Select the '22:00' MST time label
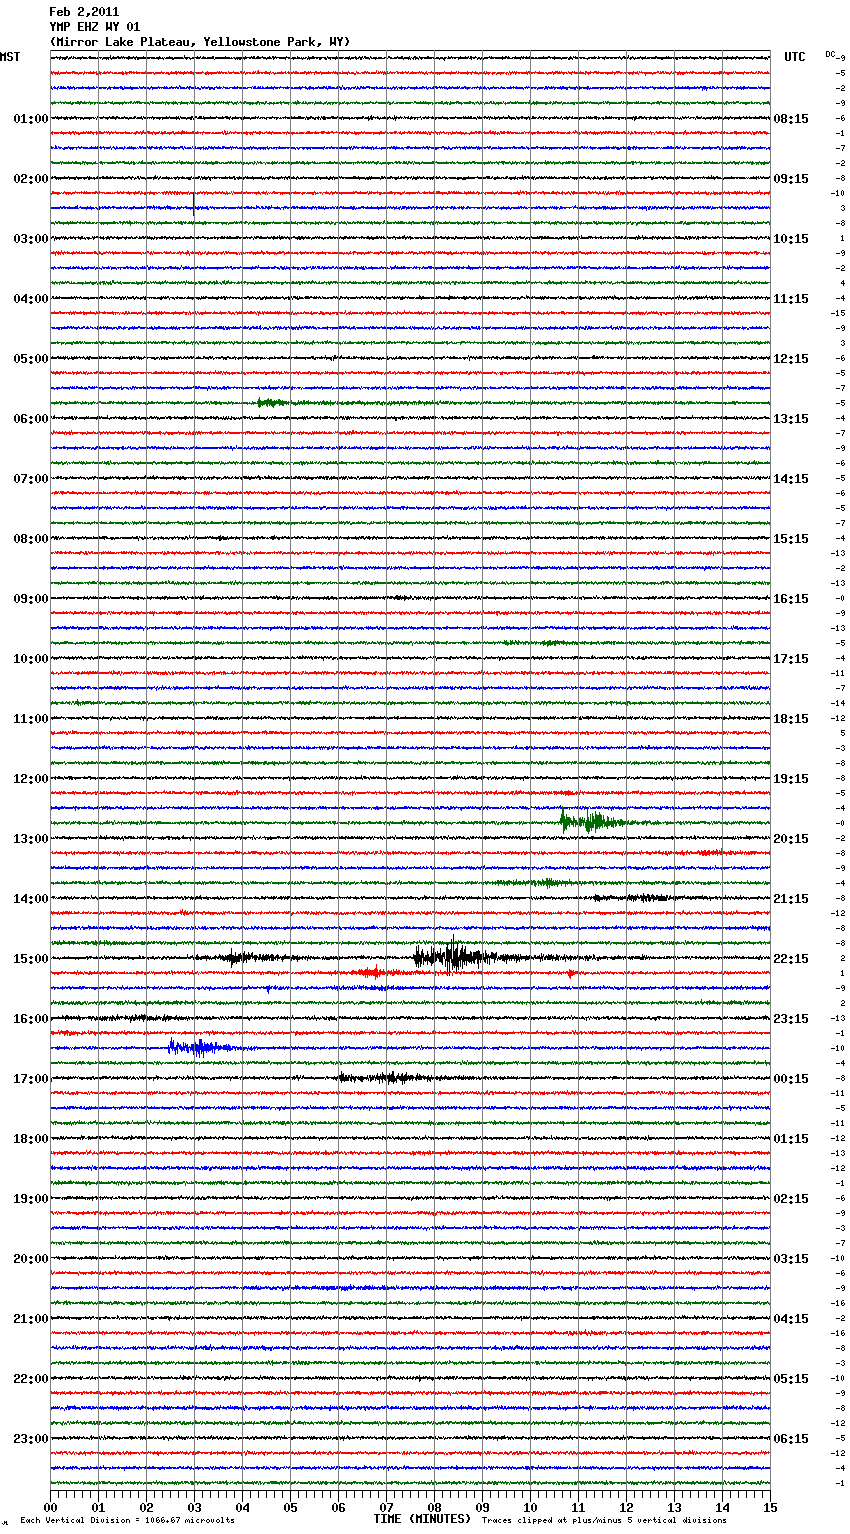 point(31,1379)
